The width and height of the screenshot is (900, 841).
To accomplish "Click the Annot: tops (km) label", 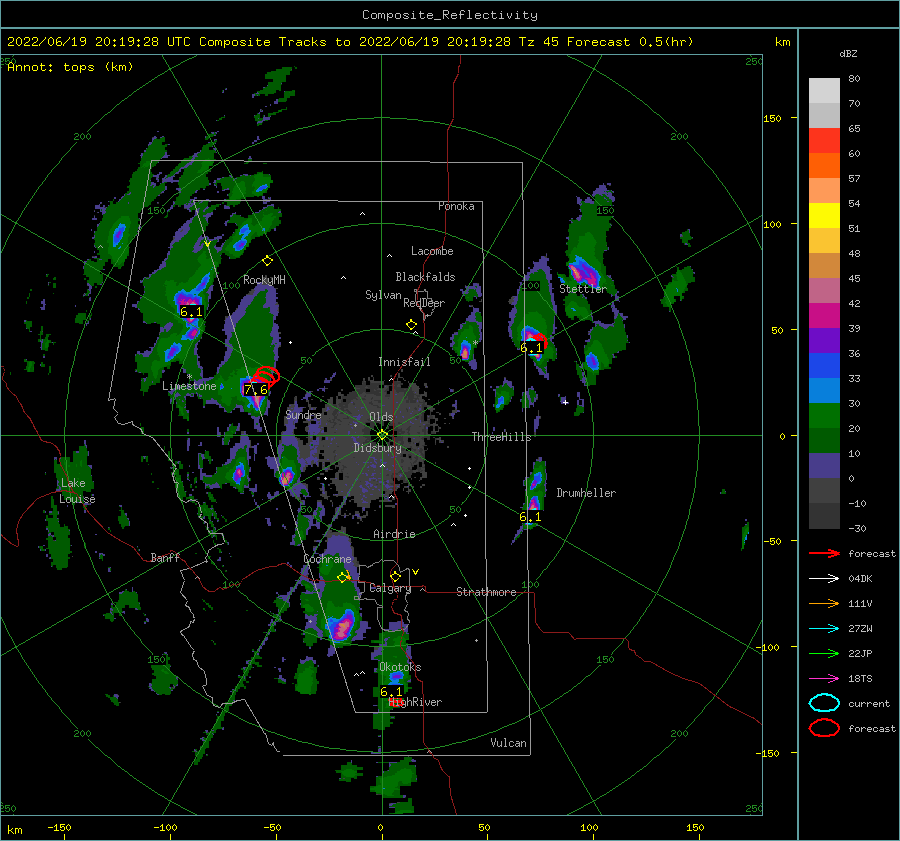I will point(70,67).
